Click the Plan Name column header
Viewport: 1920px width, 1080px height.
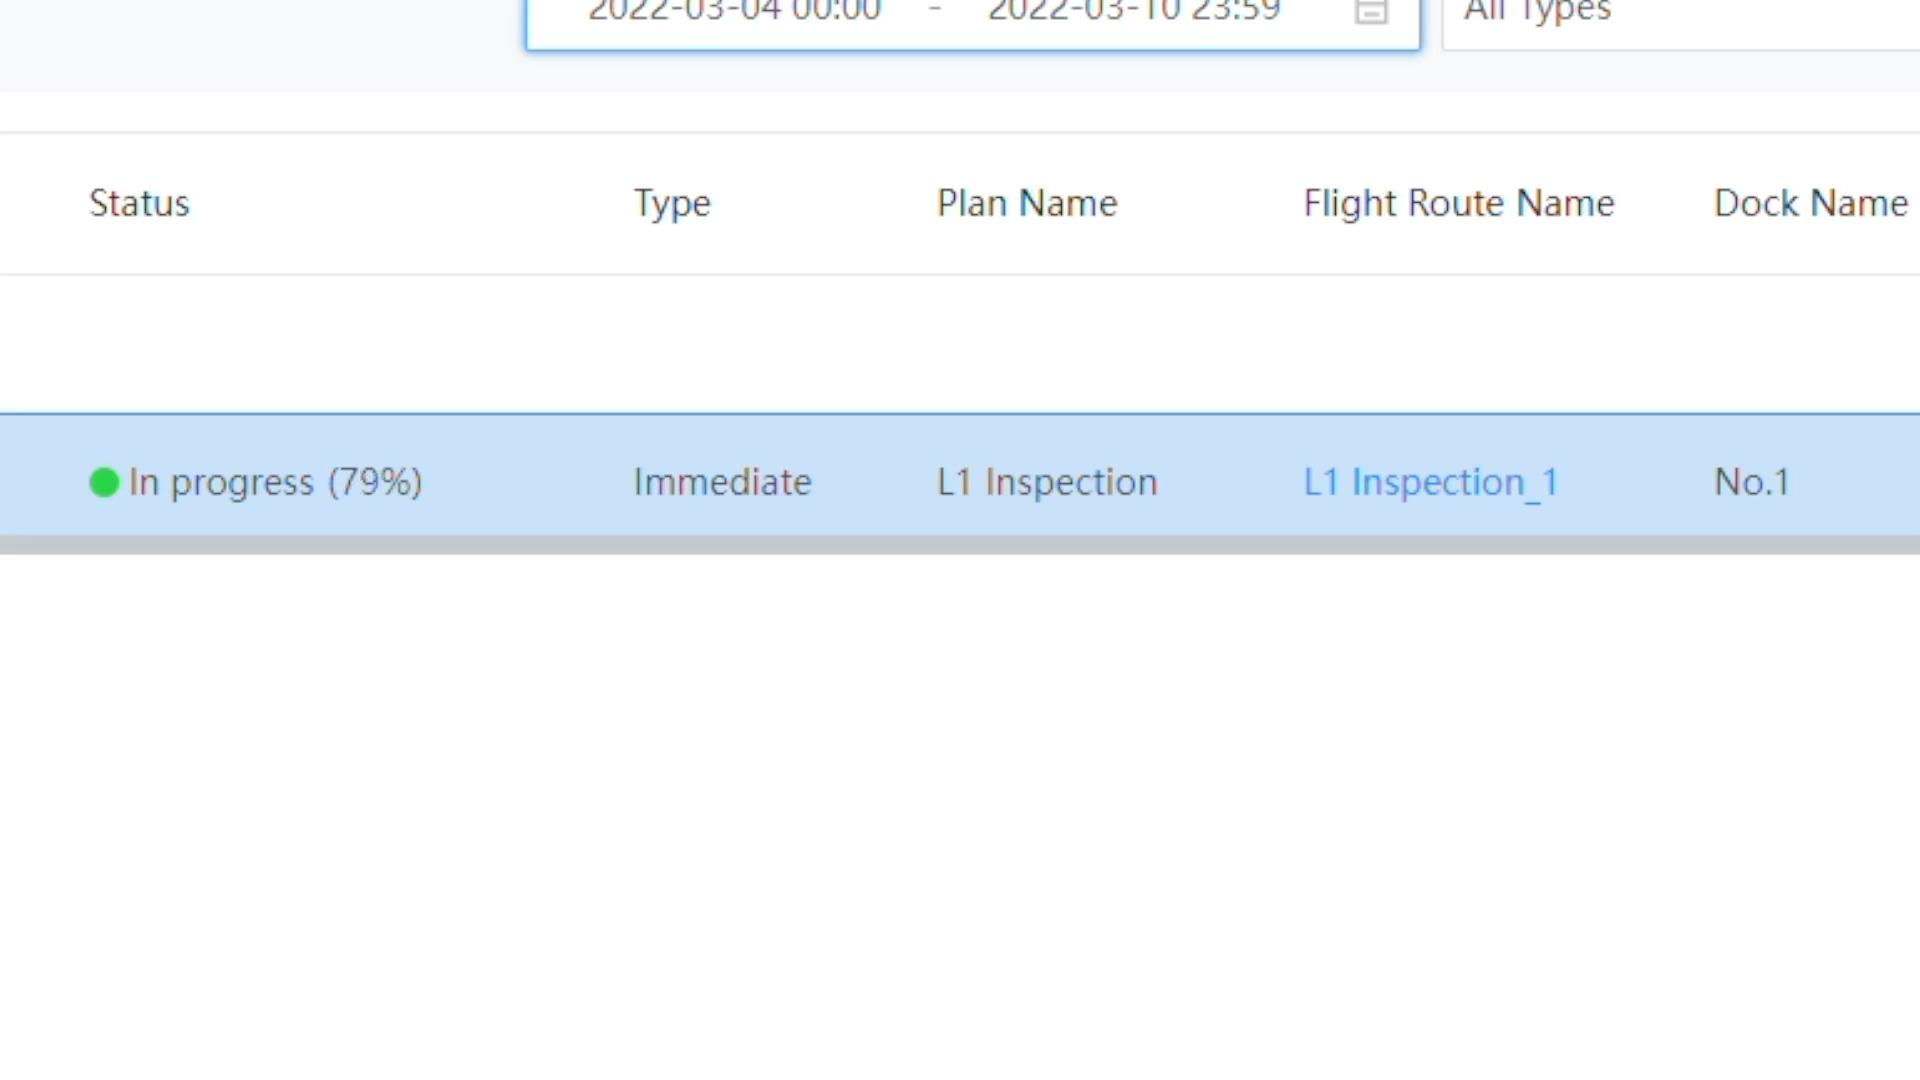1027,203
